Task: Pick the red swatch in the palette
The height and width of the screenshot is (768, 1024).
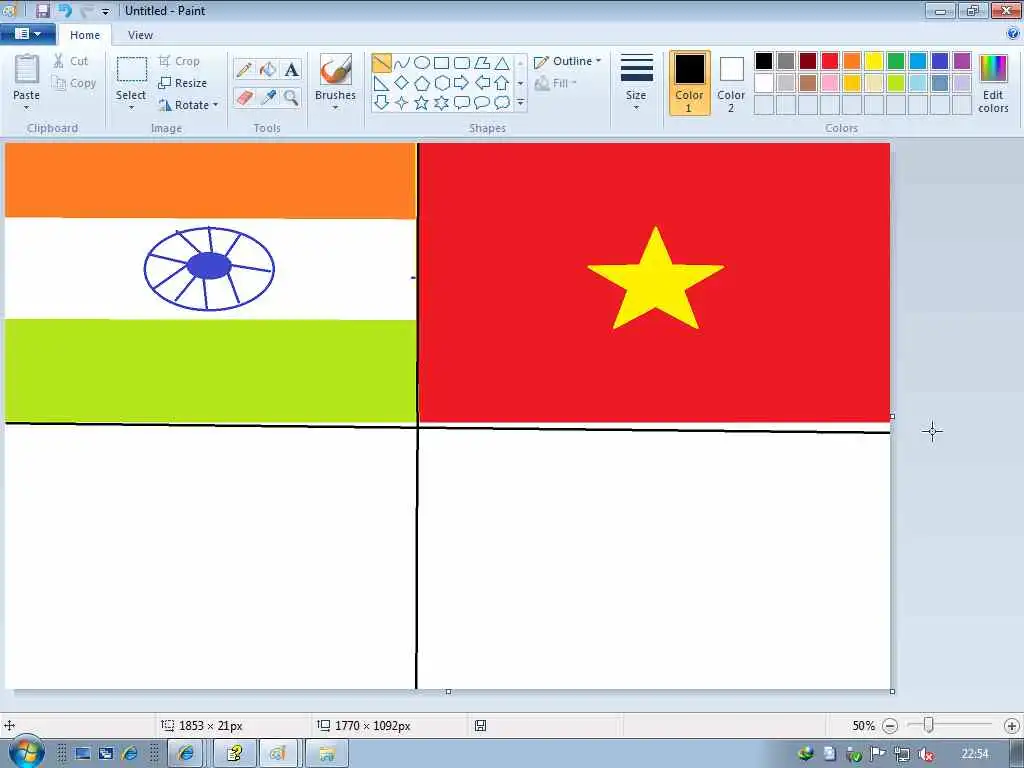Action: tap(830, 61)
